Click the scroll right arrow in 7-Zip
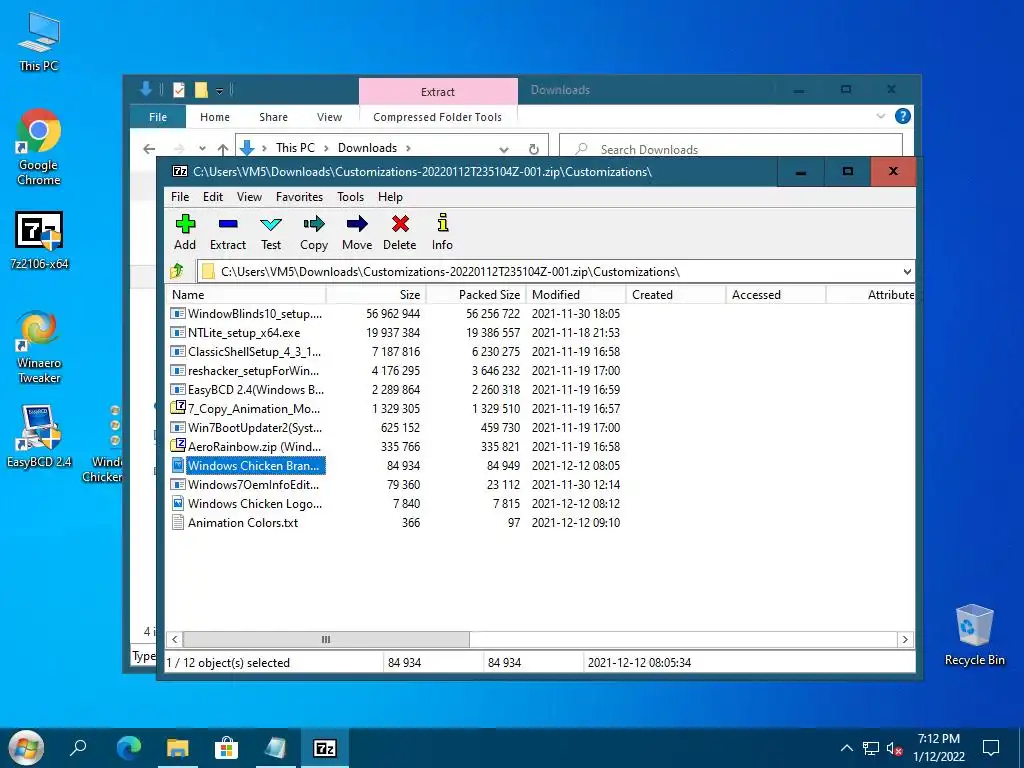This screenshot has width=1024, height=768. (x=905, y=639)
